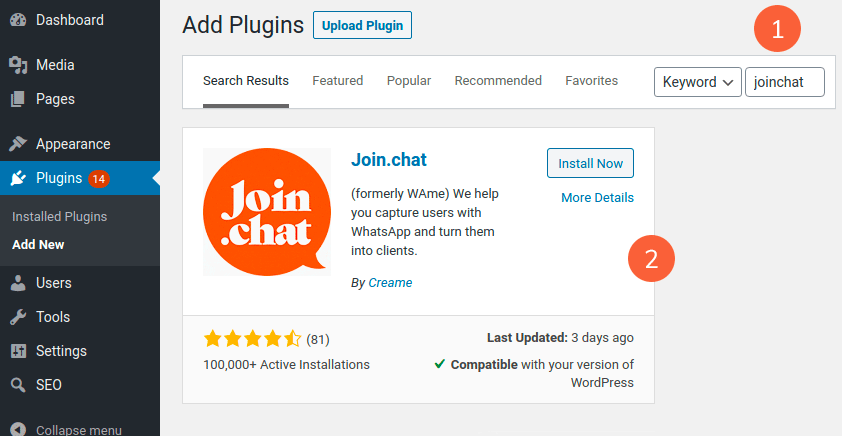Click the Upload Plugin button
This screenshot has height=436, width=842.
(362, 26)
